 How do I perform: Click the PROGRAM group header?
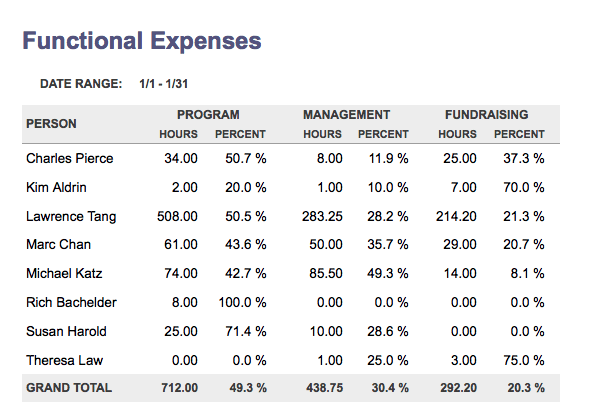click(208, 115)
